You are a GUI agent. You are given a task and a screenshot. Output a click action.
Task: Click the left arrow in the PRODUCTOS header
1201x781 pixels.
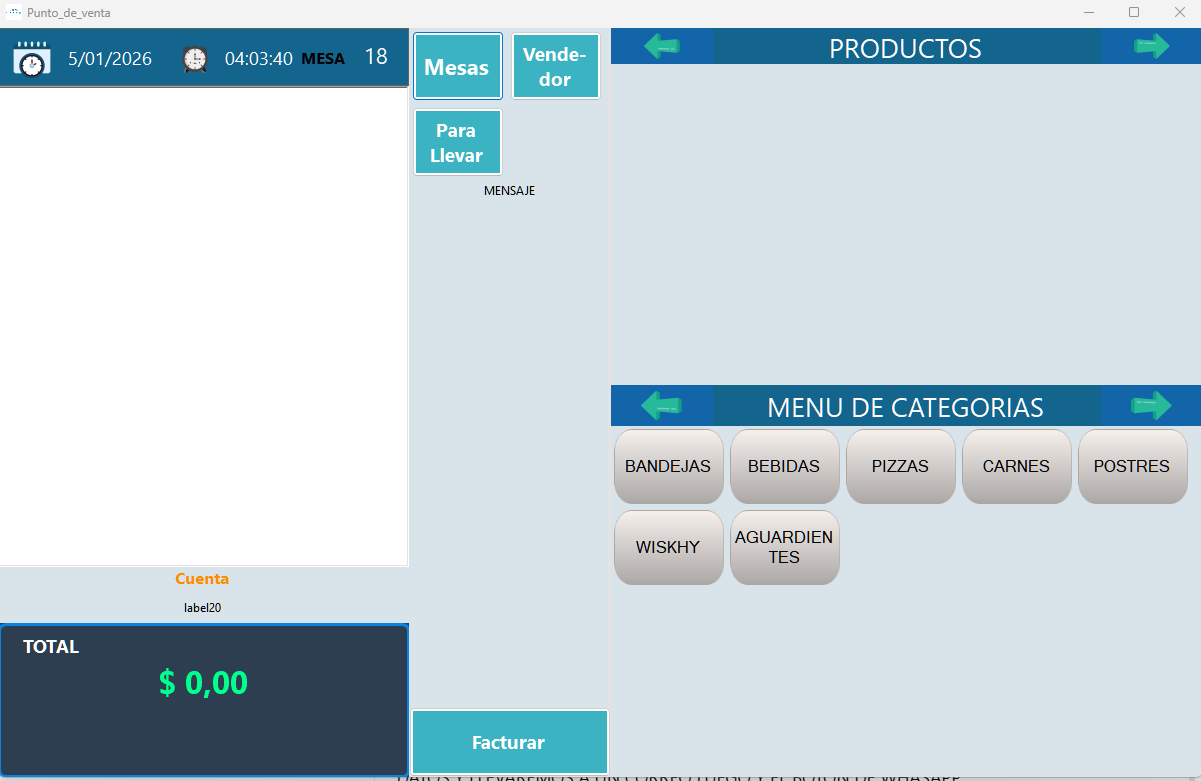662,46
